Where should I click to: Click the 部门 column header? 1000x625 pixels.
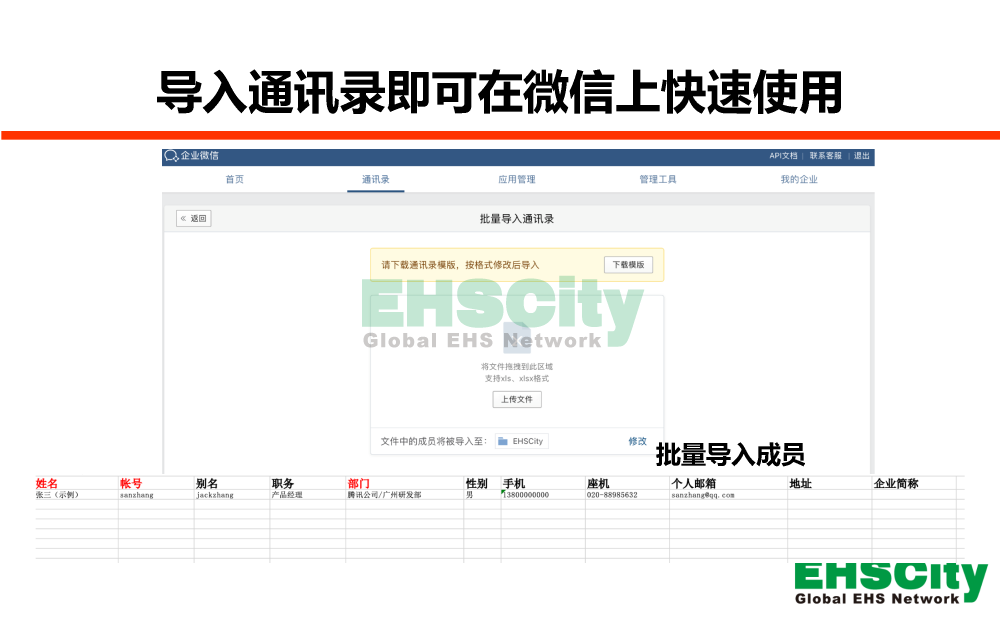(x=358, y=483)
